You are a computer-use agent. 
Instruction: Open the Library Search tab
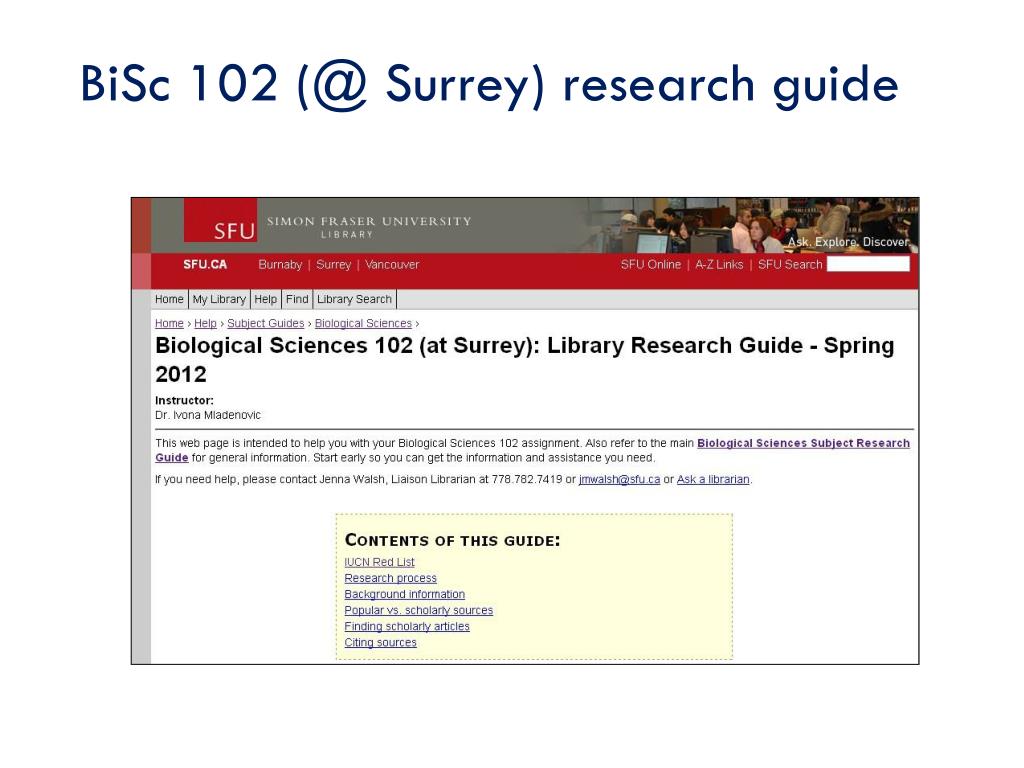click(x=355, y=299)
